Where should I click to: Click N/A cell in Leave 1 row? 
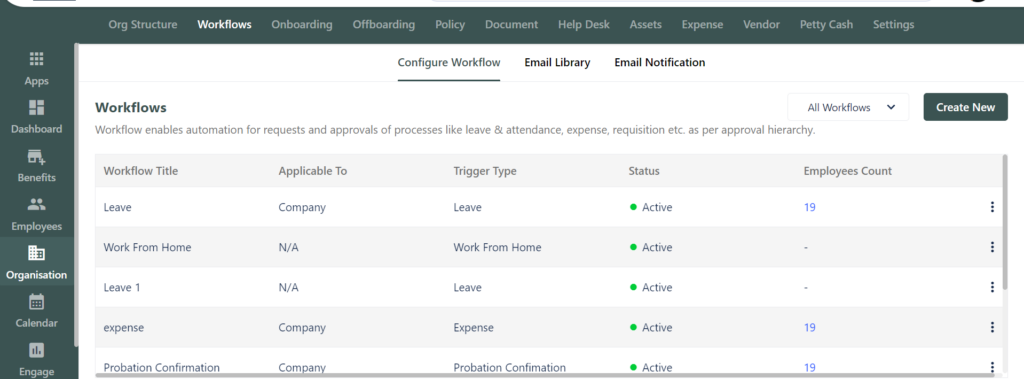289,288
